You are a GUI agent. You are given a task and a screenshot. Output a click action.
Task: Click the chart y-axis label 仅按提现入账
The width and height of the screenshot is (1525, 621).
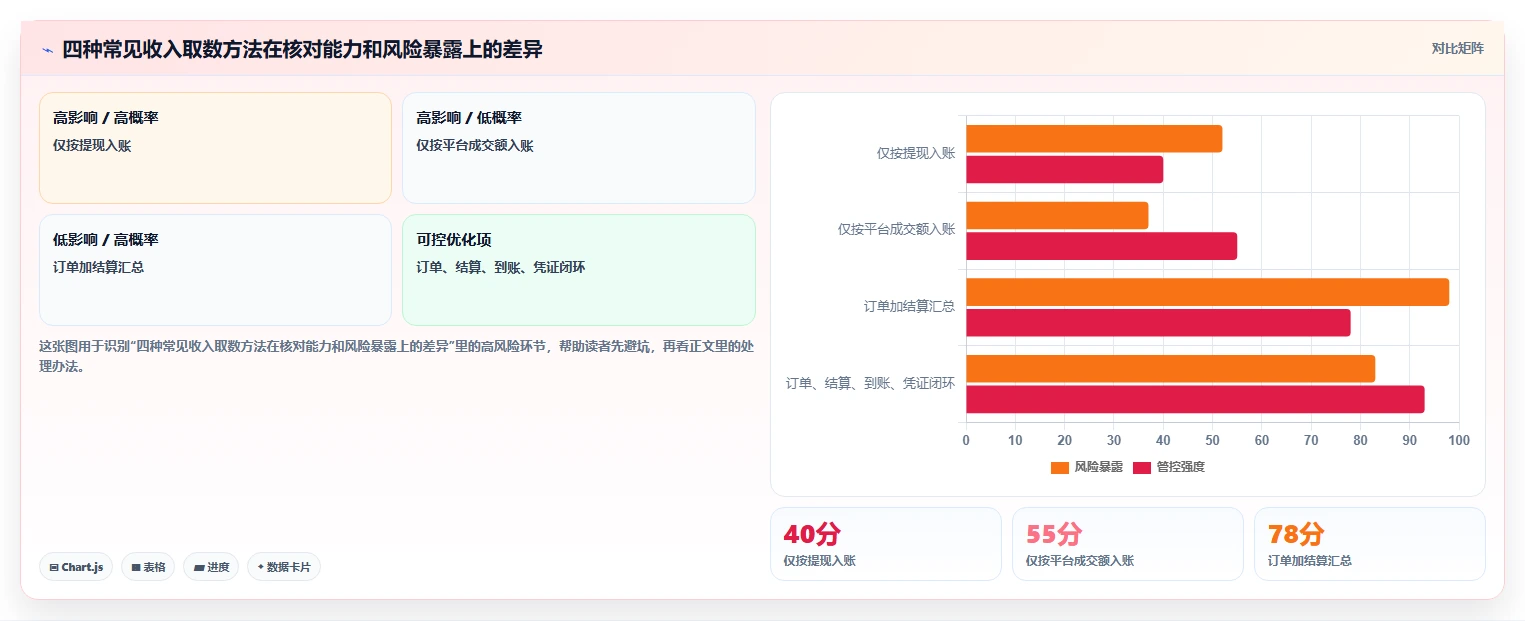pos(916,153)
